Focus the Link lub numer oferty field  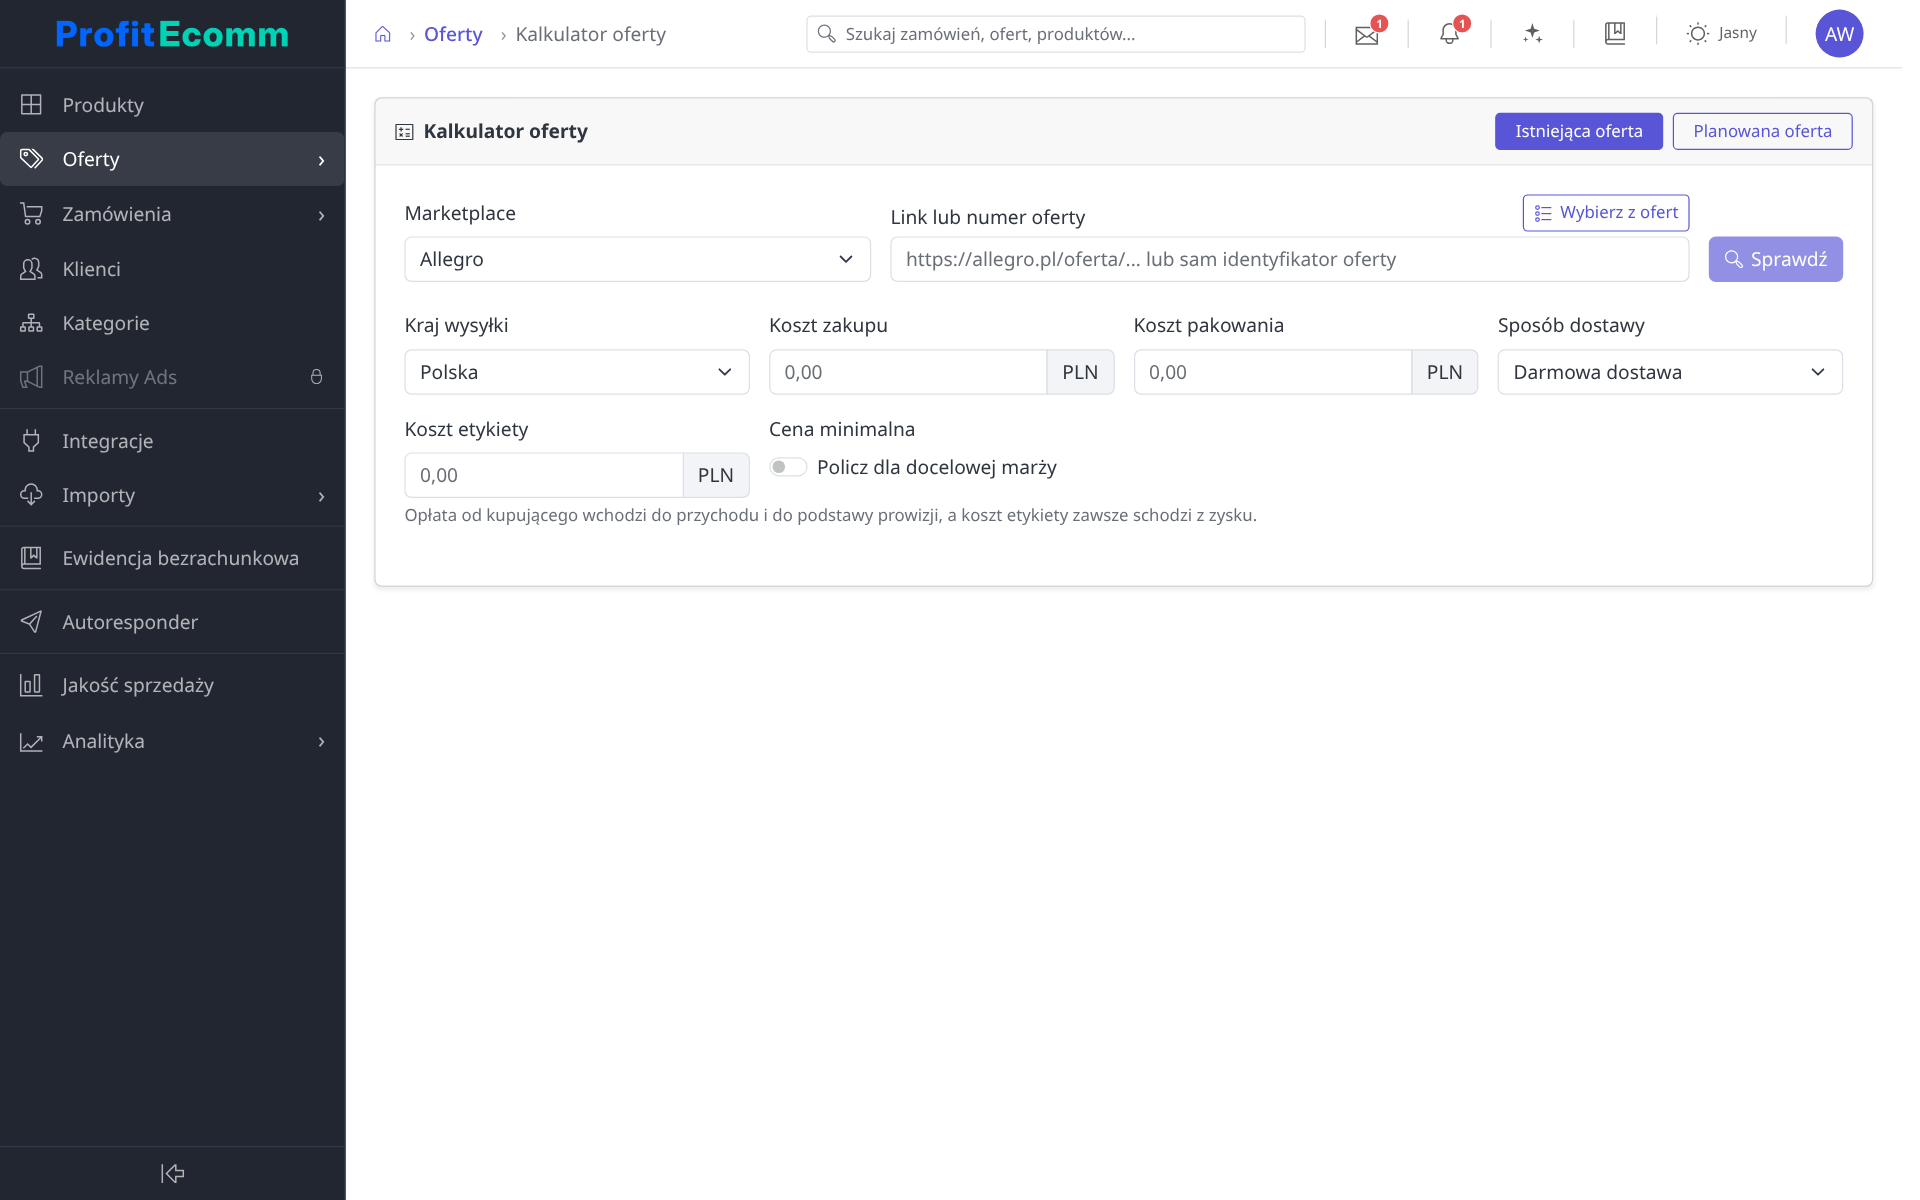click(x=1289, y=259)
